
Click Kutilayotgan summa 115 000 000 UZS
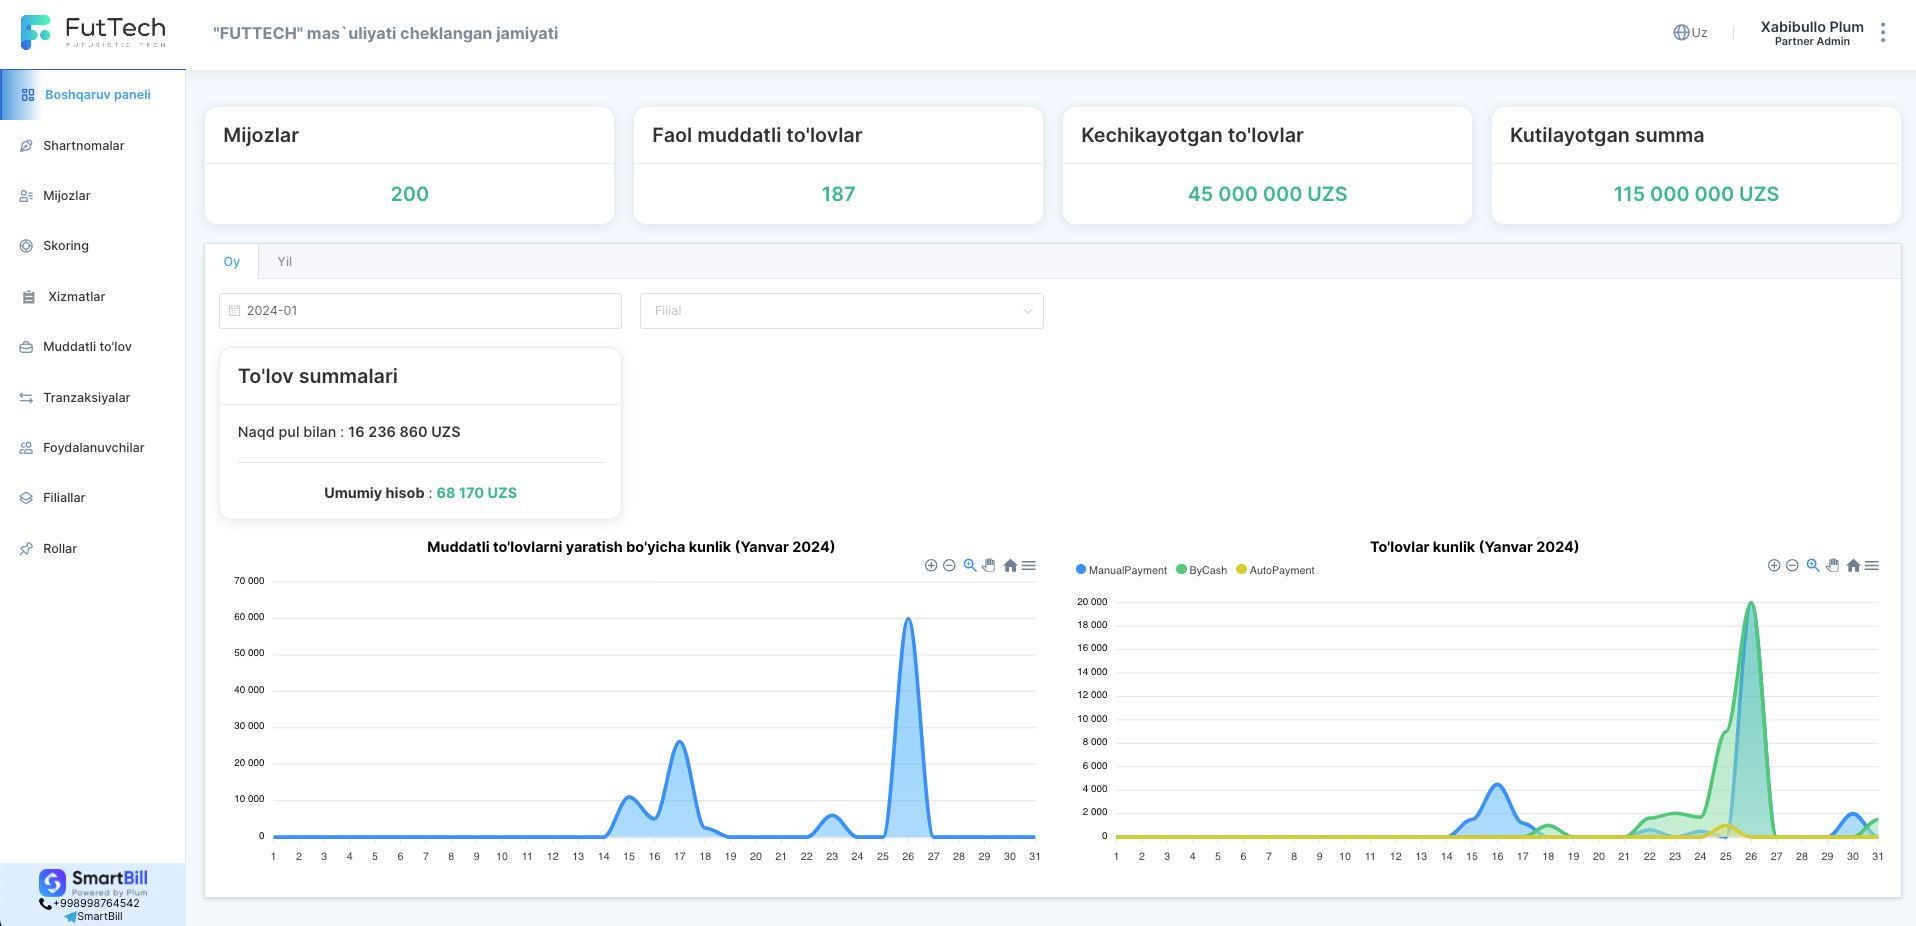(x=1696, y=195)
